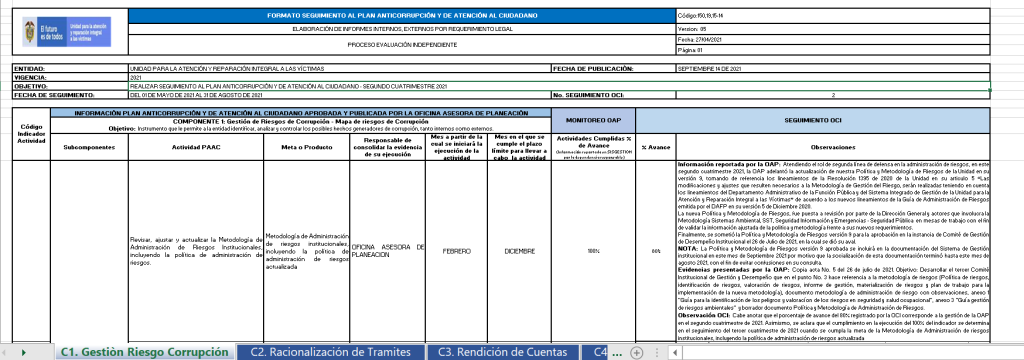Select the OBJETIVO: label cell
Screen dimensions: 1024x360
coord(71,86)
